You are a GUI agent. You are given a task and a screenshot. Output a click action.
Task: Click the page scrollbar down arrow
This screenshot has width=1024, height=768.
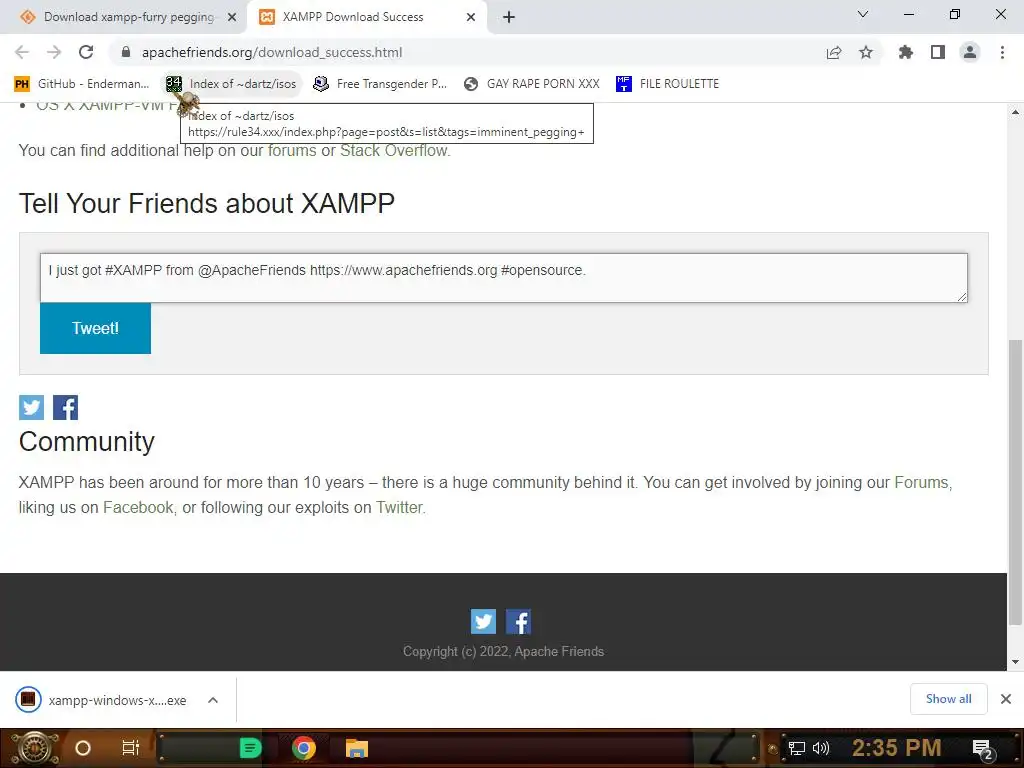(x=1016, y=662)
